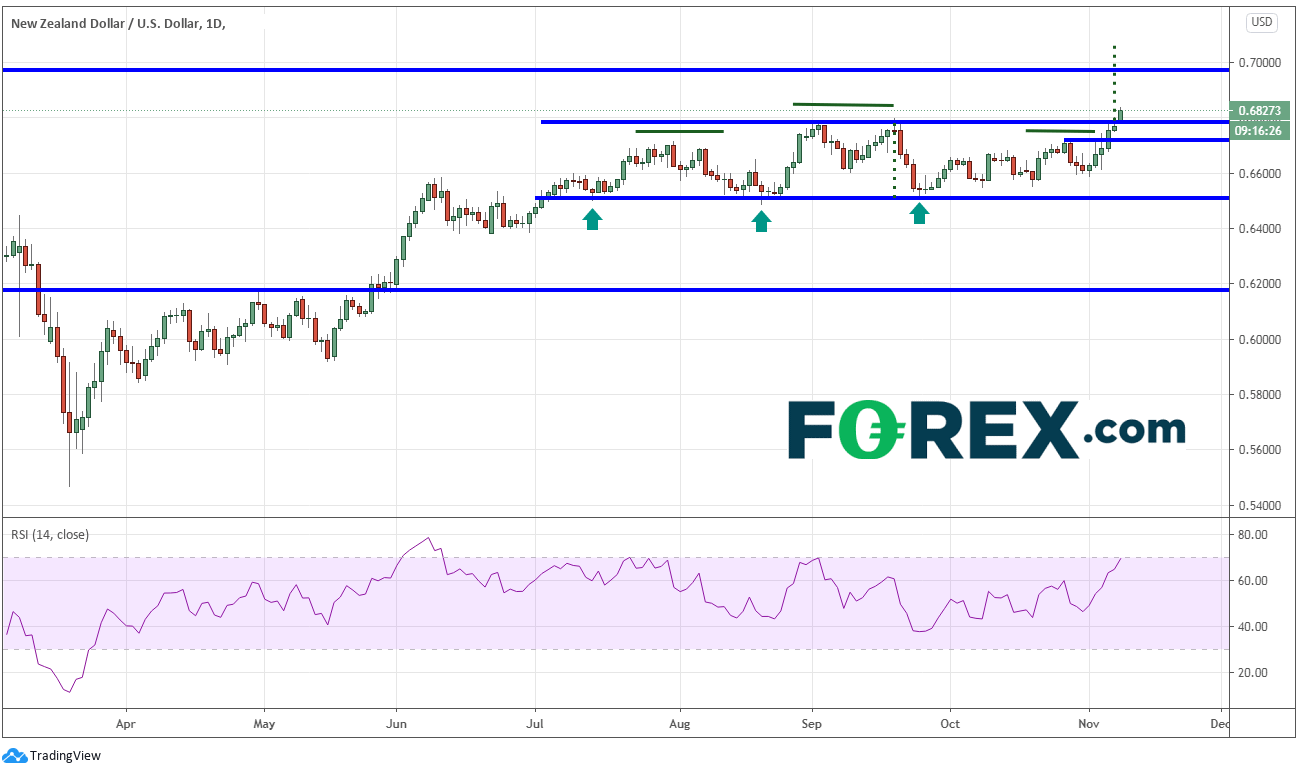
Task: Click the third teal up arrow near late September
Action: pos(919,212)
